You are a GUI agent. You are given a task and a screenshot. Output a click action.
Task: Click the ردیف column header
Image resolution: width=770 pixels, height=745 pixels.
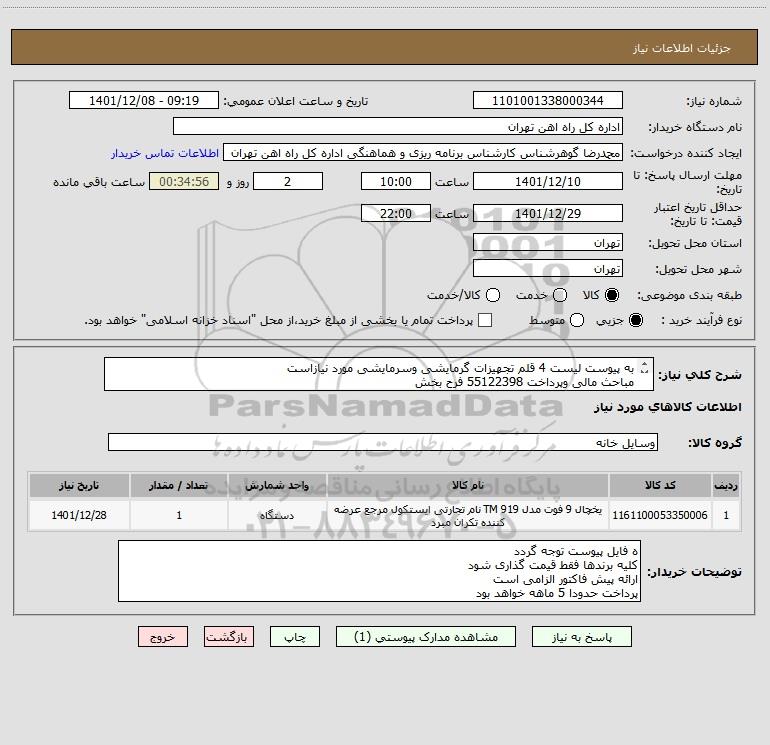[x=726, y=486]
